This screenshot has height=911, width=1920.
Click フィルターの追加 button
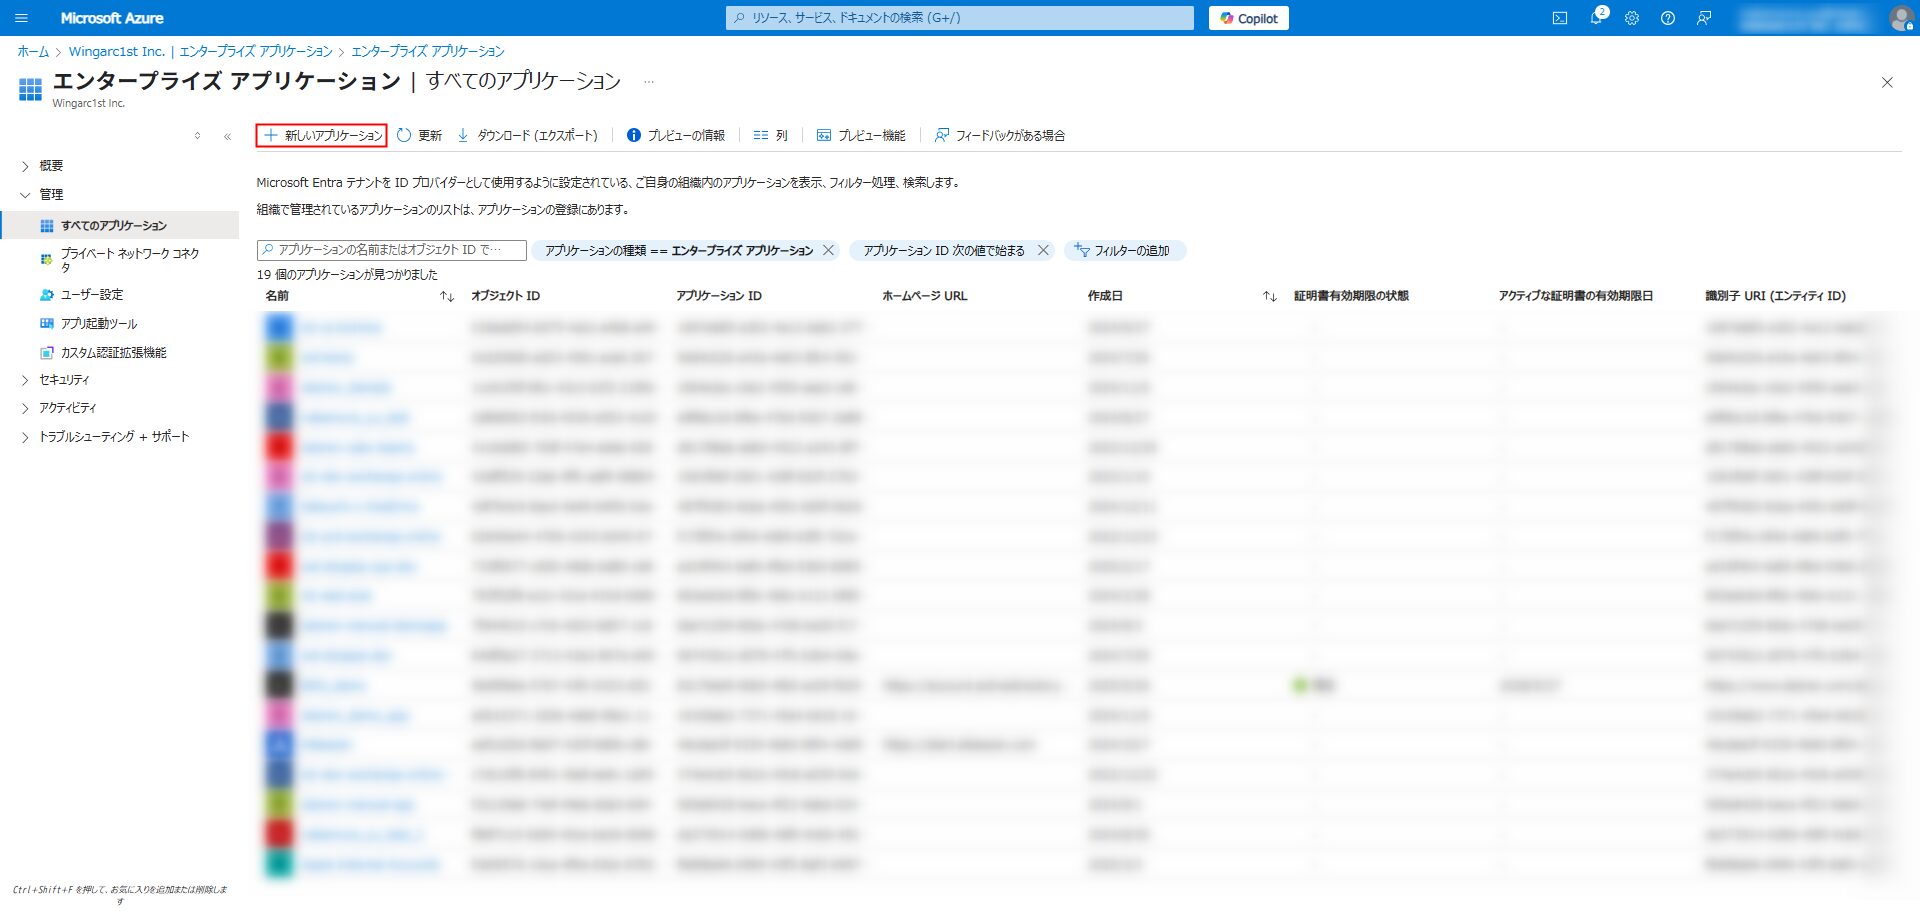click(x=1125, y=251)
